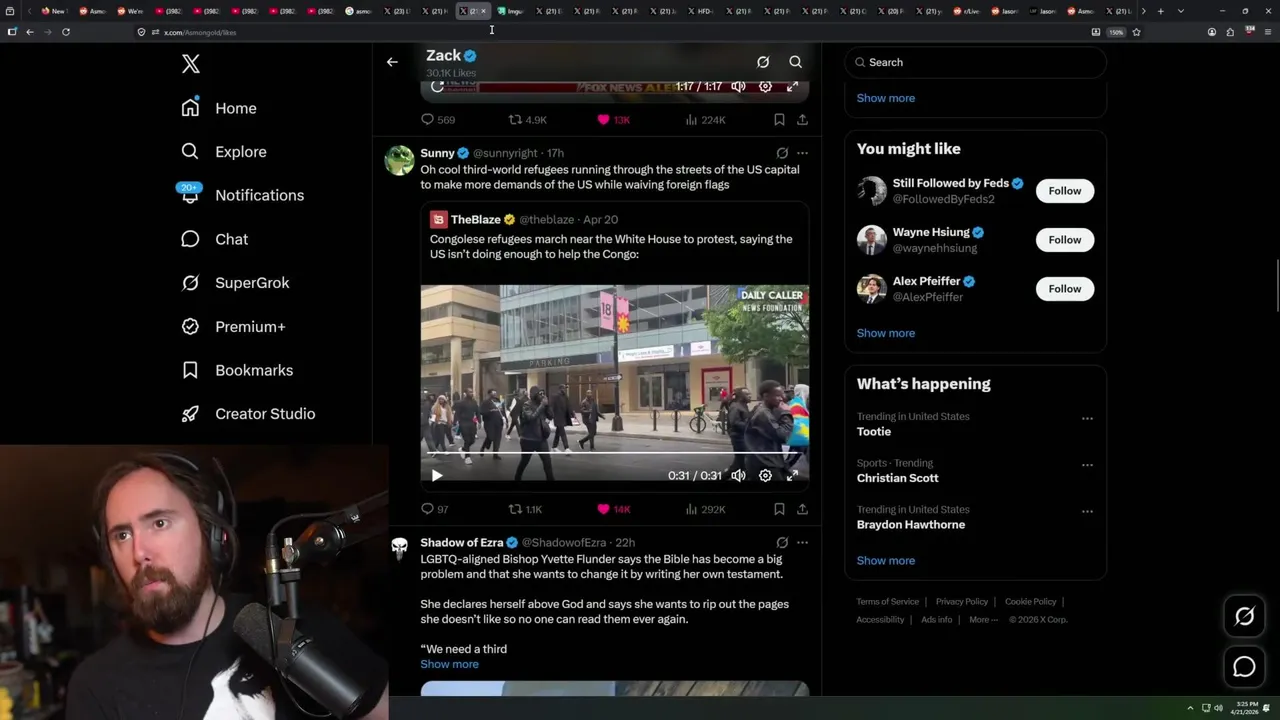Expand the More footer menu

click(x=983, y=620)
